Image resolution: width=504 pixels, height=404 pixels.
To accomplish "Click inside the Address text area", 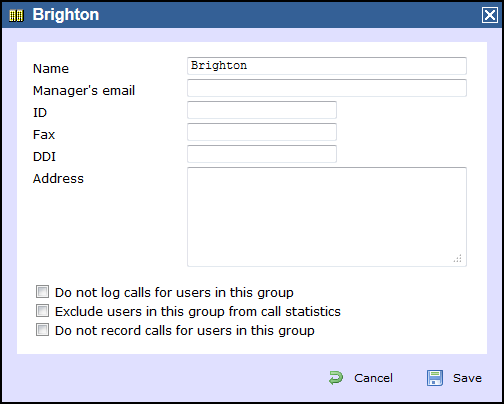I will (x=327, y=217).
